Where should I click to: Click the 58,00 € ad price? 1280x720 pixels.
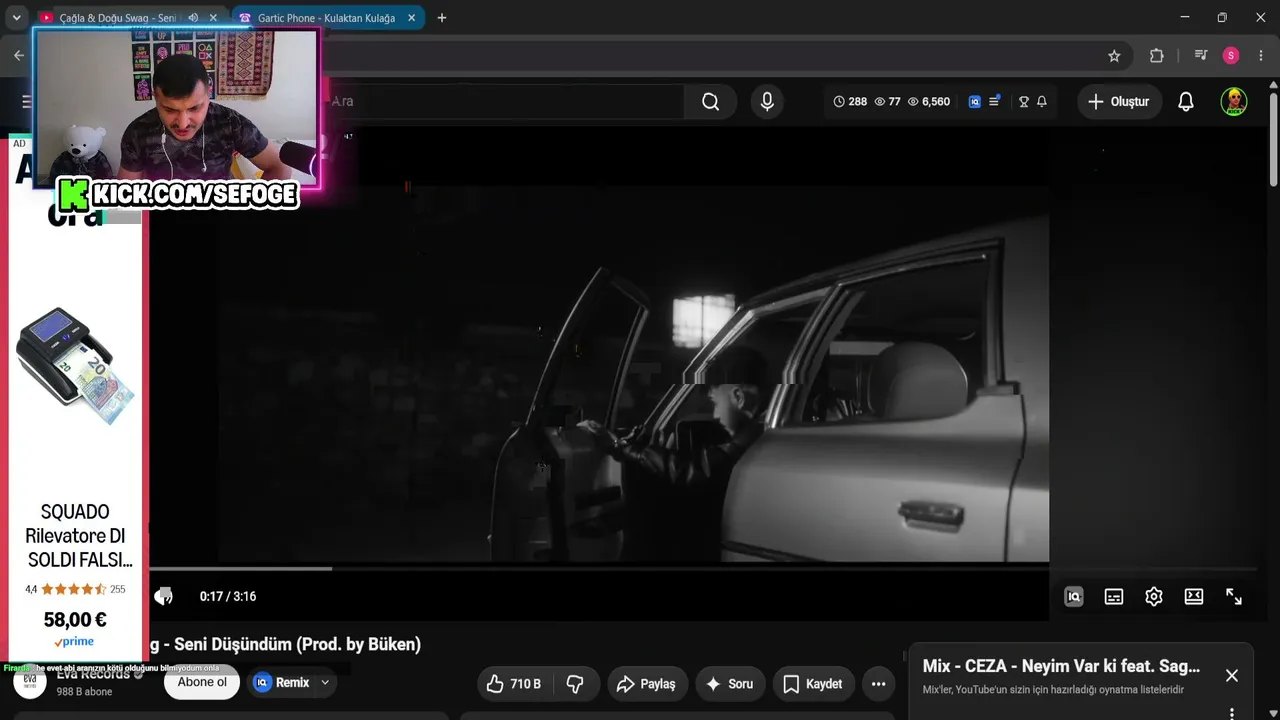coord(75,620)
